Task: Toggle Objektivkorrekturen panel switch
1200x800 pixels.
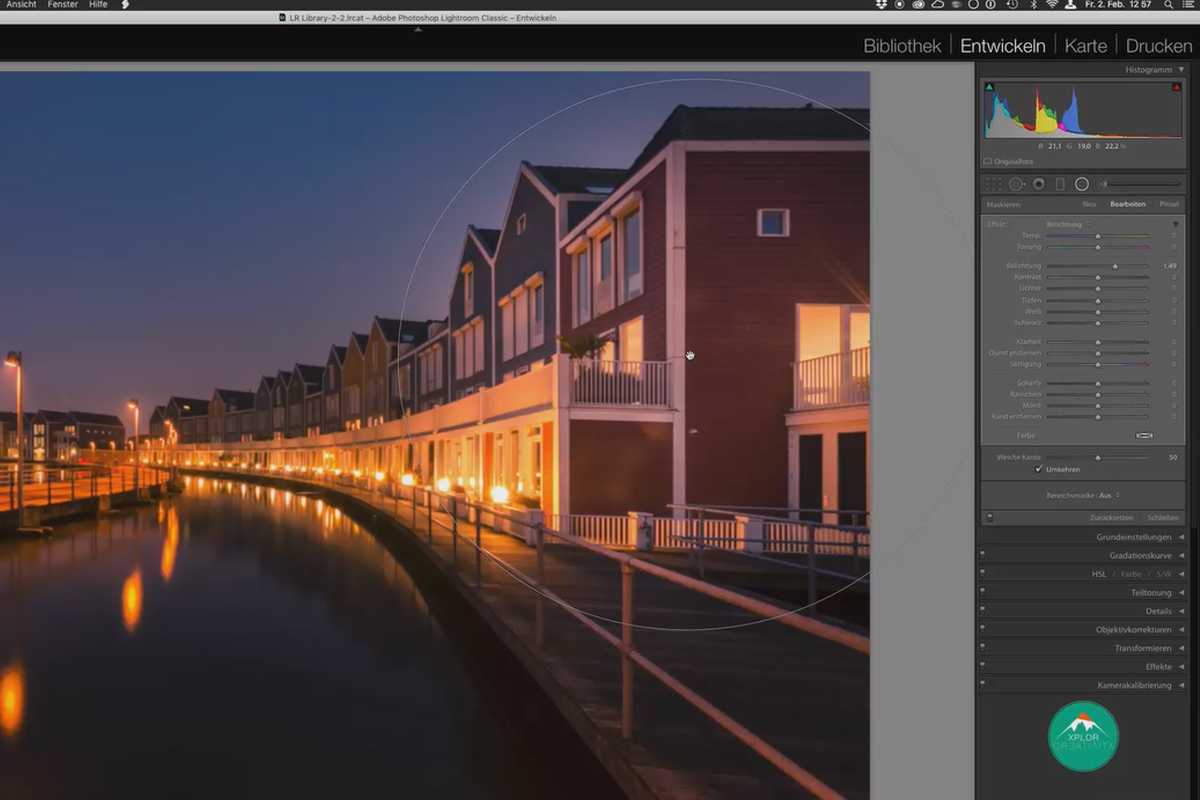Action: 983,630
